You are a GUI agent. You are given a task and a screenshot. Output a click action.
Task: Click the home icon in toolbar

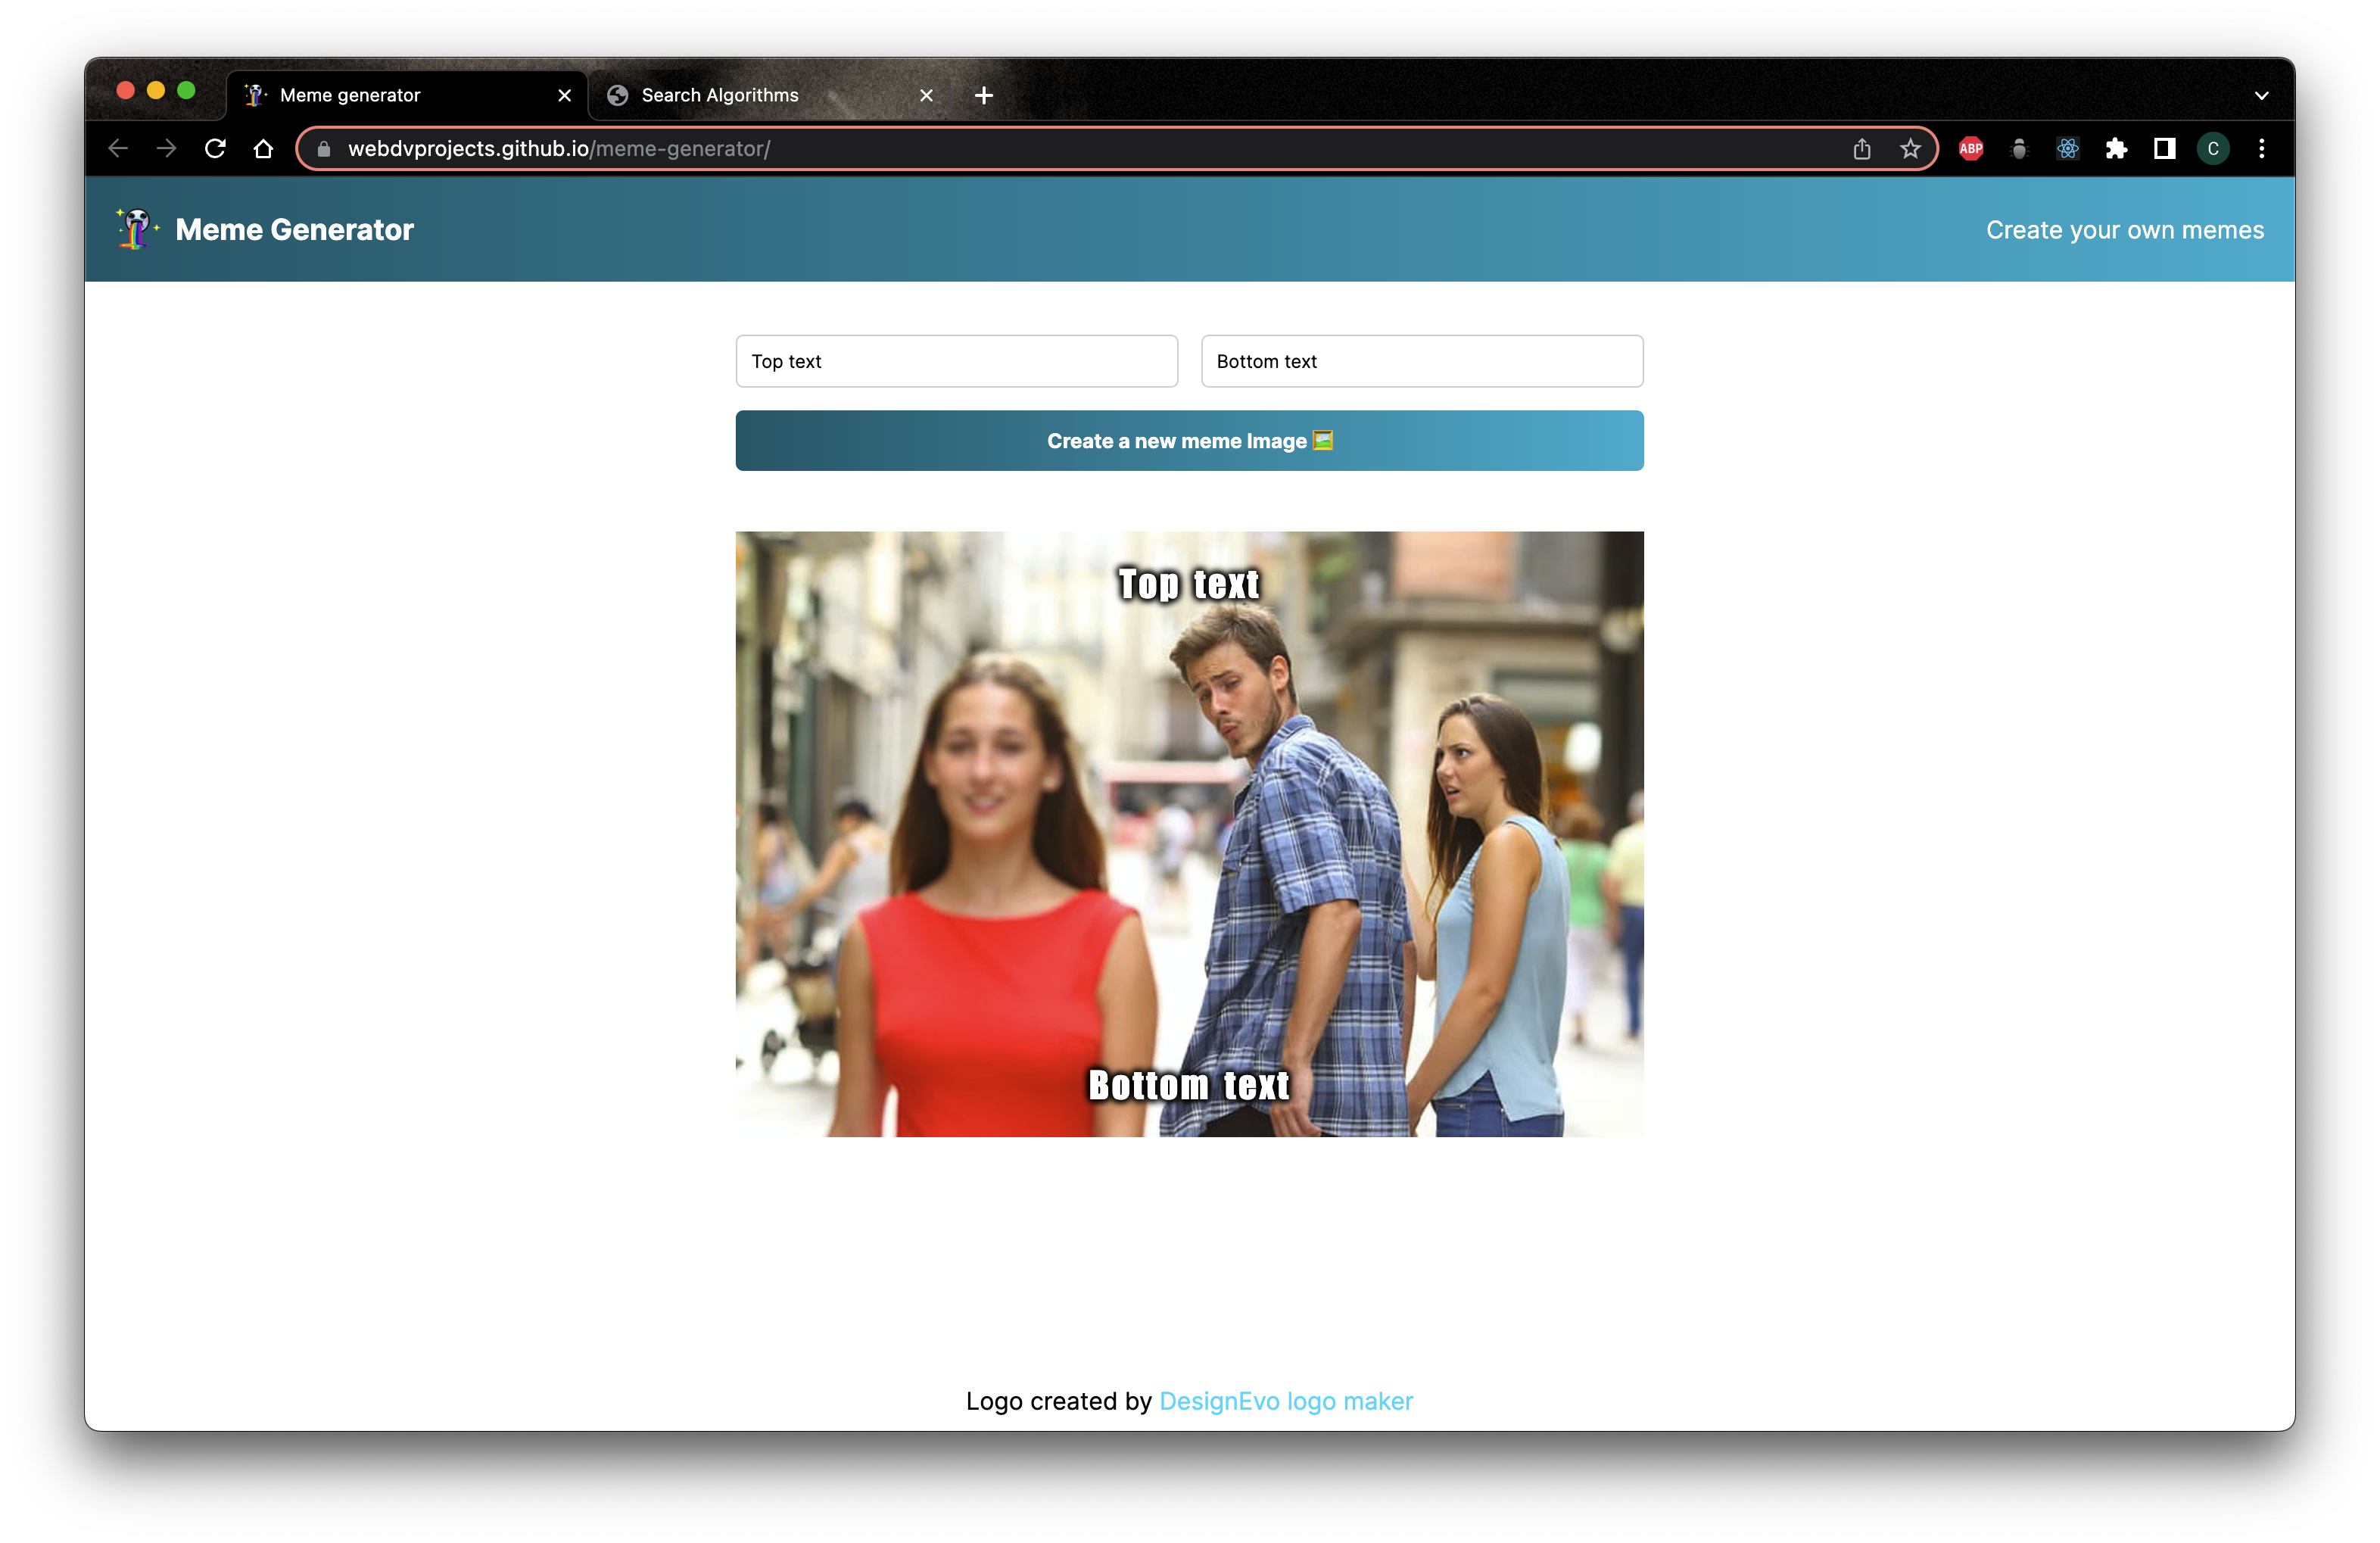tap(263, 149)
